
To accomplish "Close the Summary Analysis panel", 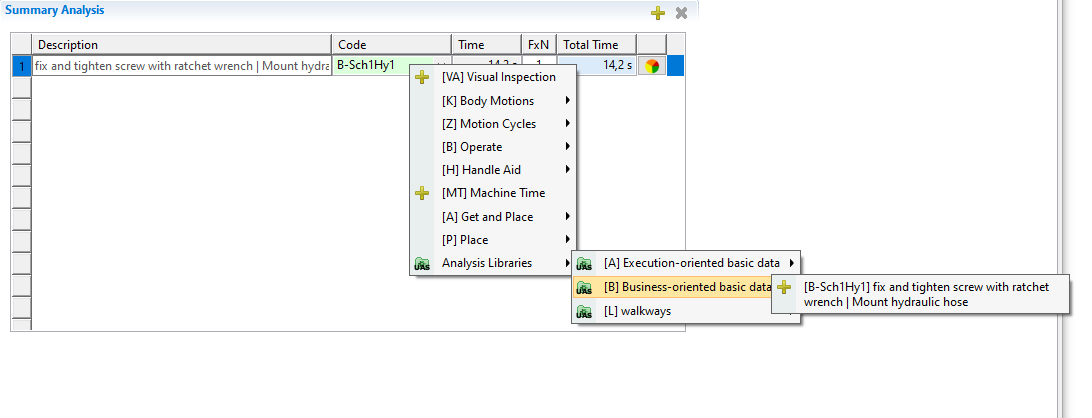I will click(x=681, y=13).
